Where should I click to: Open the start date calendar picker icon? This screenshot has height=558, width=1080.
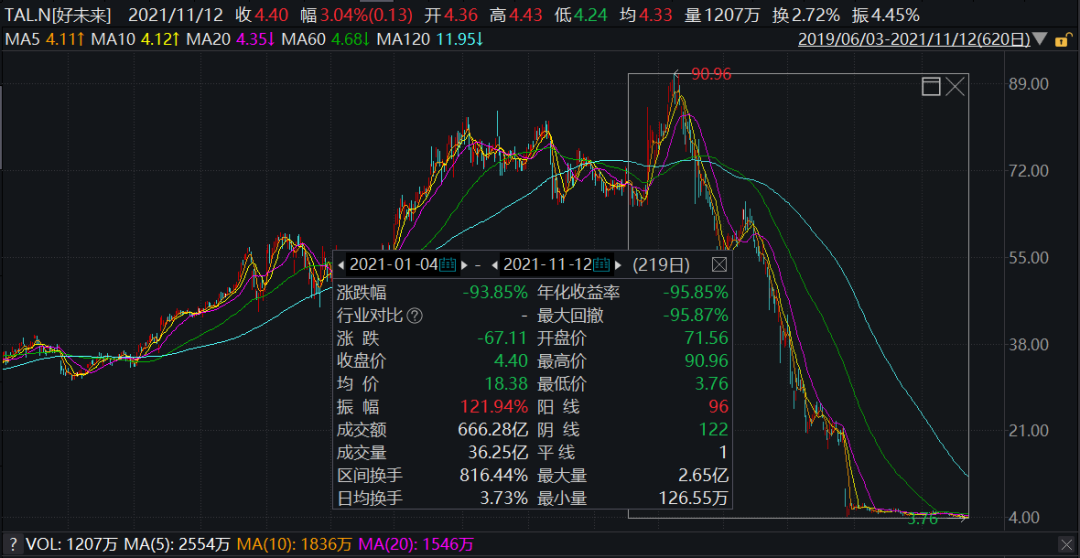447,265
